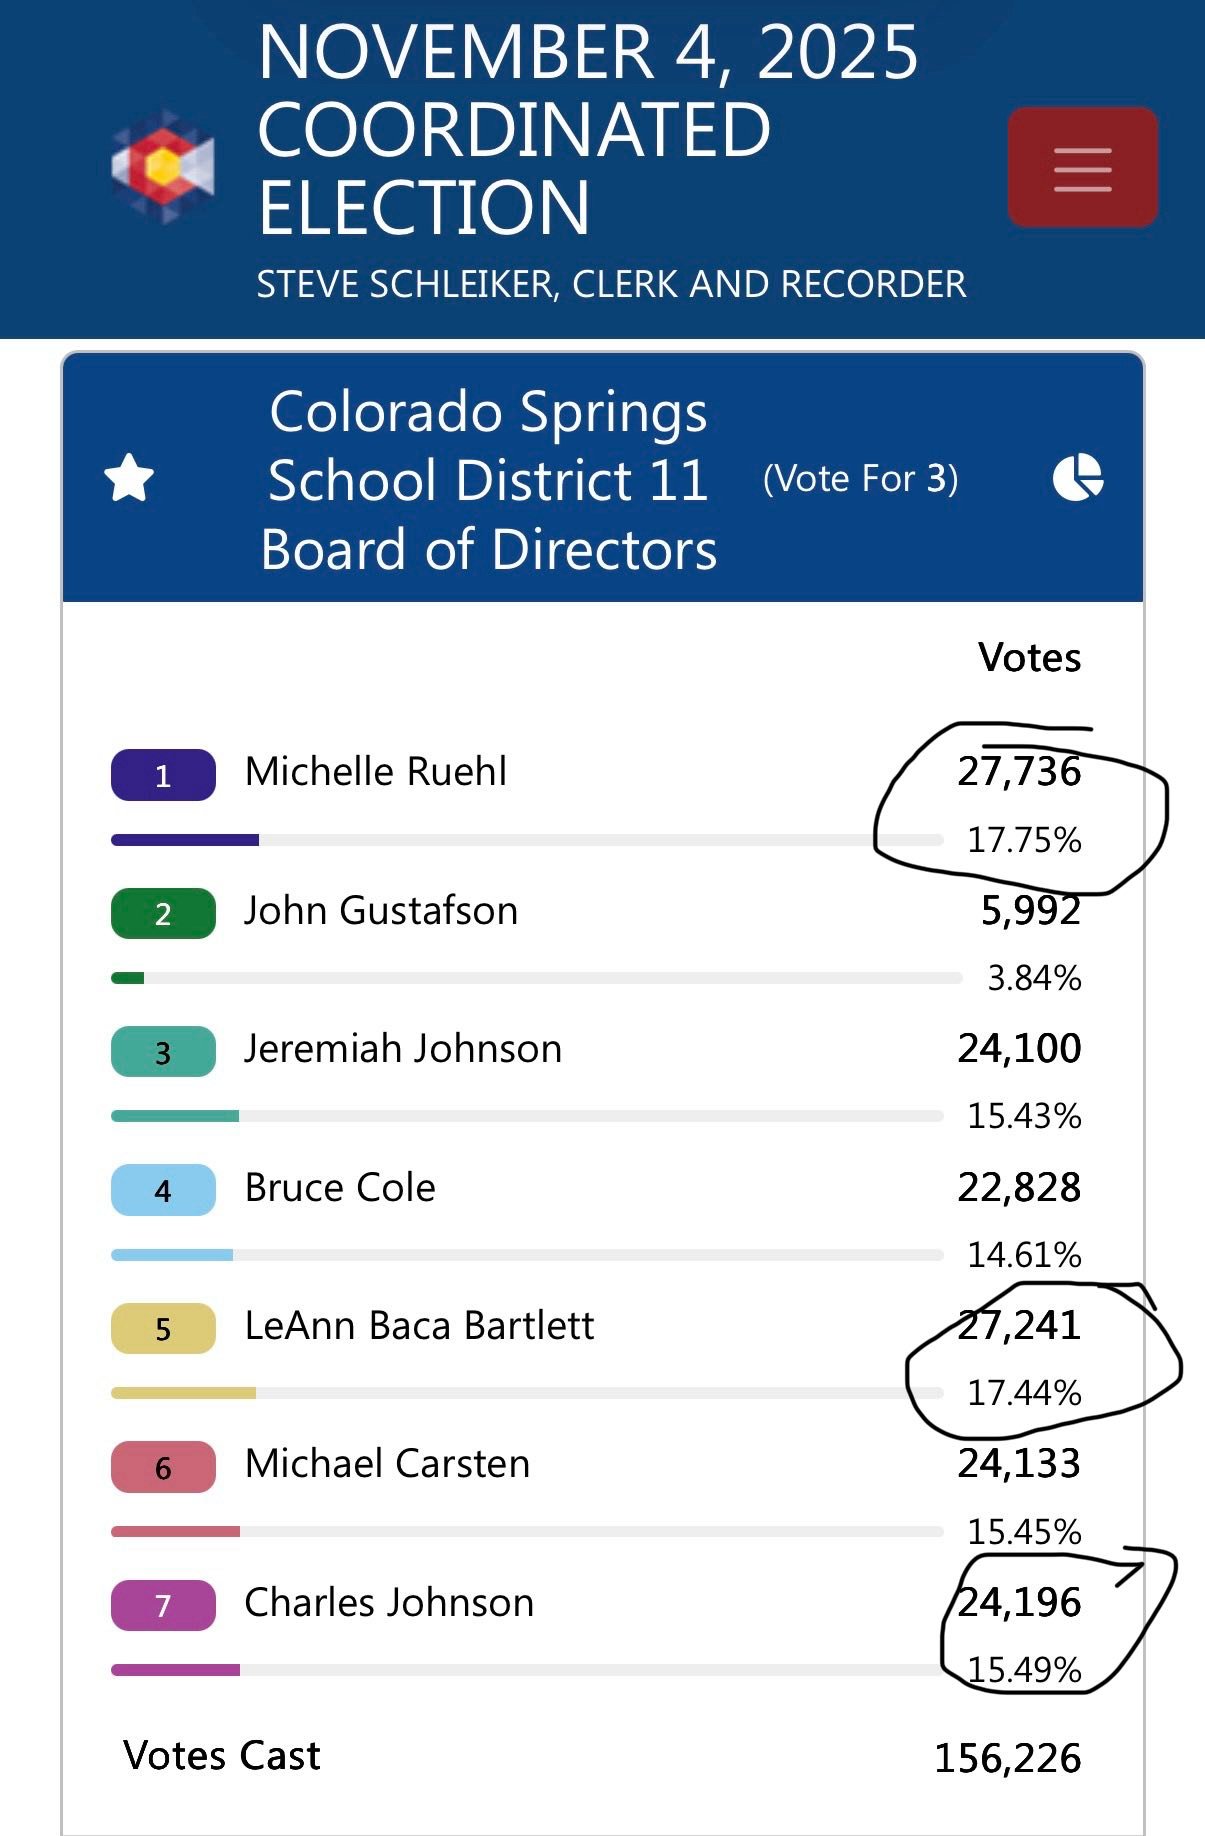Click the teal number 3 badge

(163, 1052)
